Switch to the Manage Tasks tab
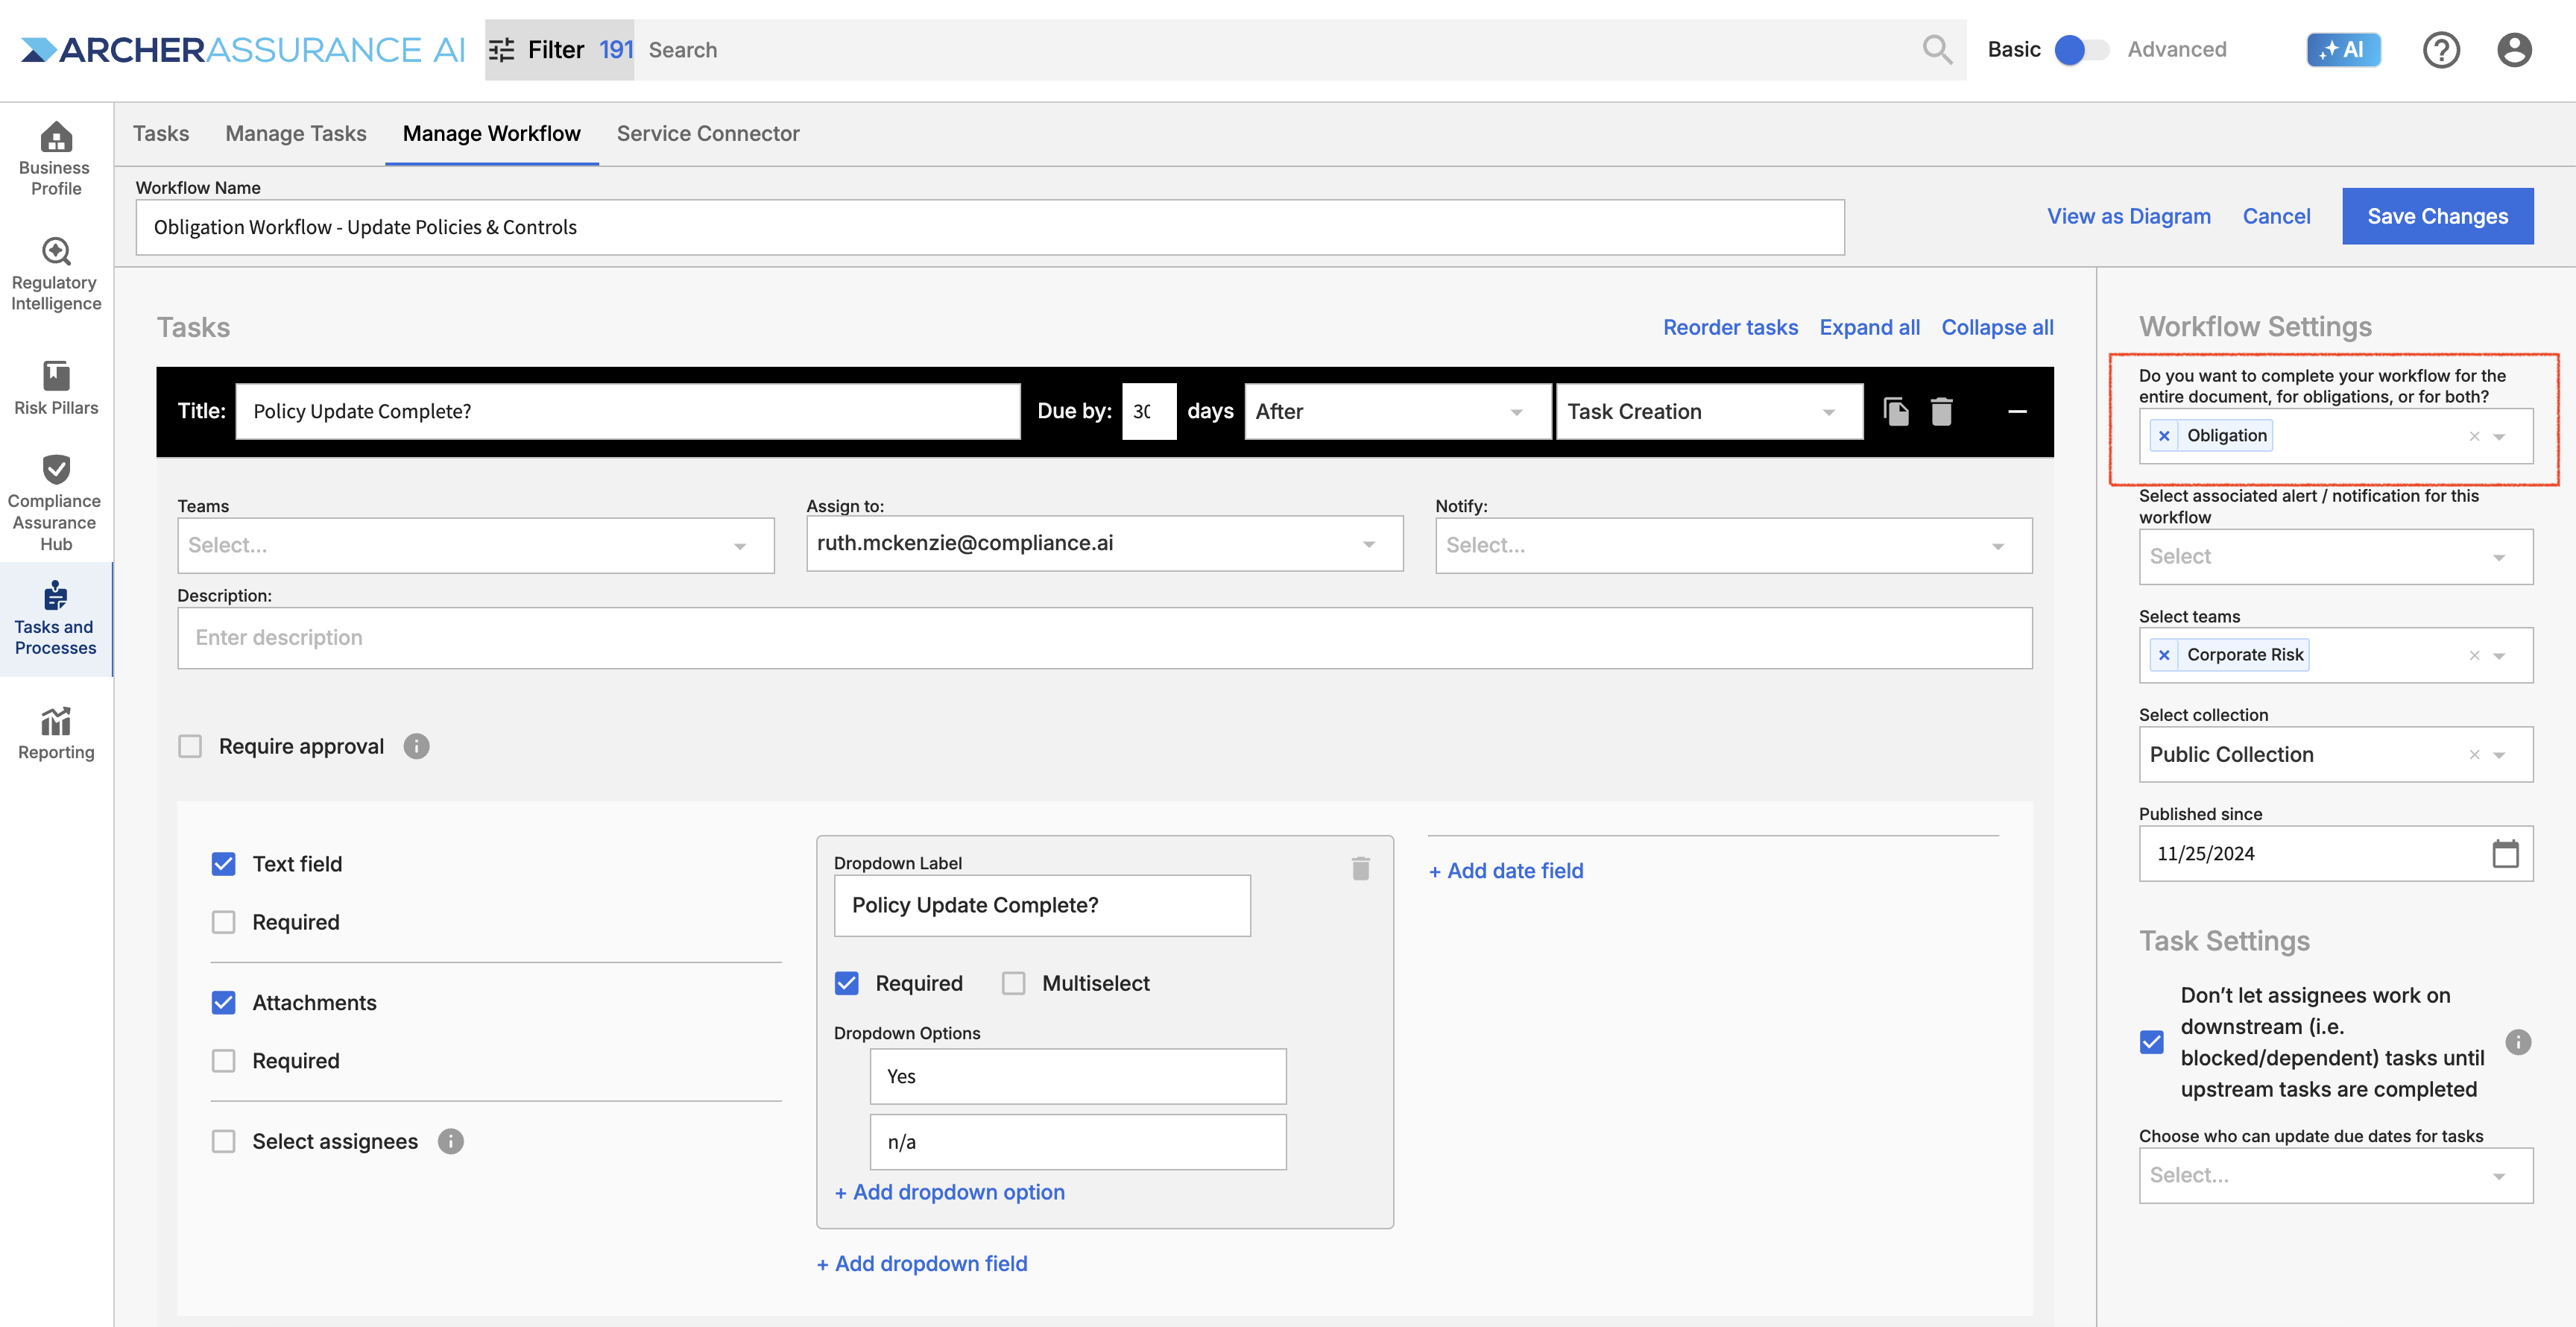This screenshot has height=1327, width=2576. tap(295, 133)
